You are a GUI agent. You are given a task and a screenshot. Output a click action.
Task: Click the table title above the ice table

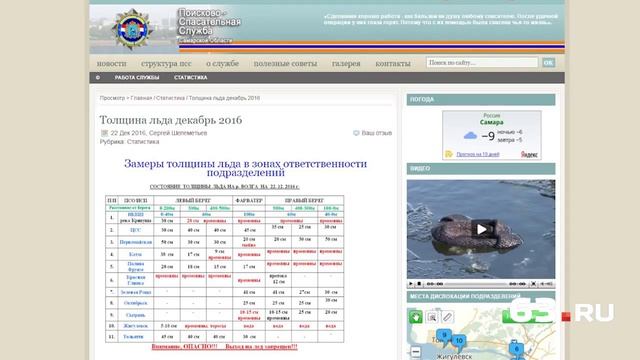[x=224, y=187]
